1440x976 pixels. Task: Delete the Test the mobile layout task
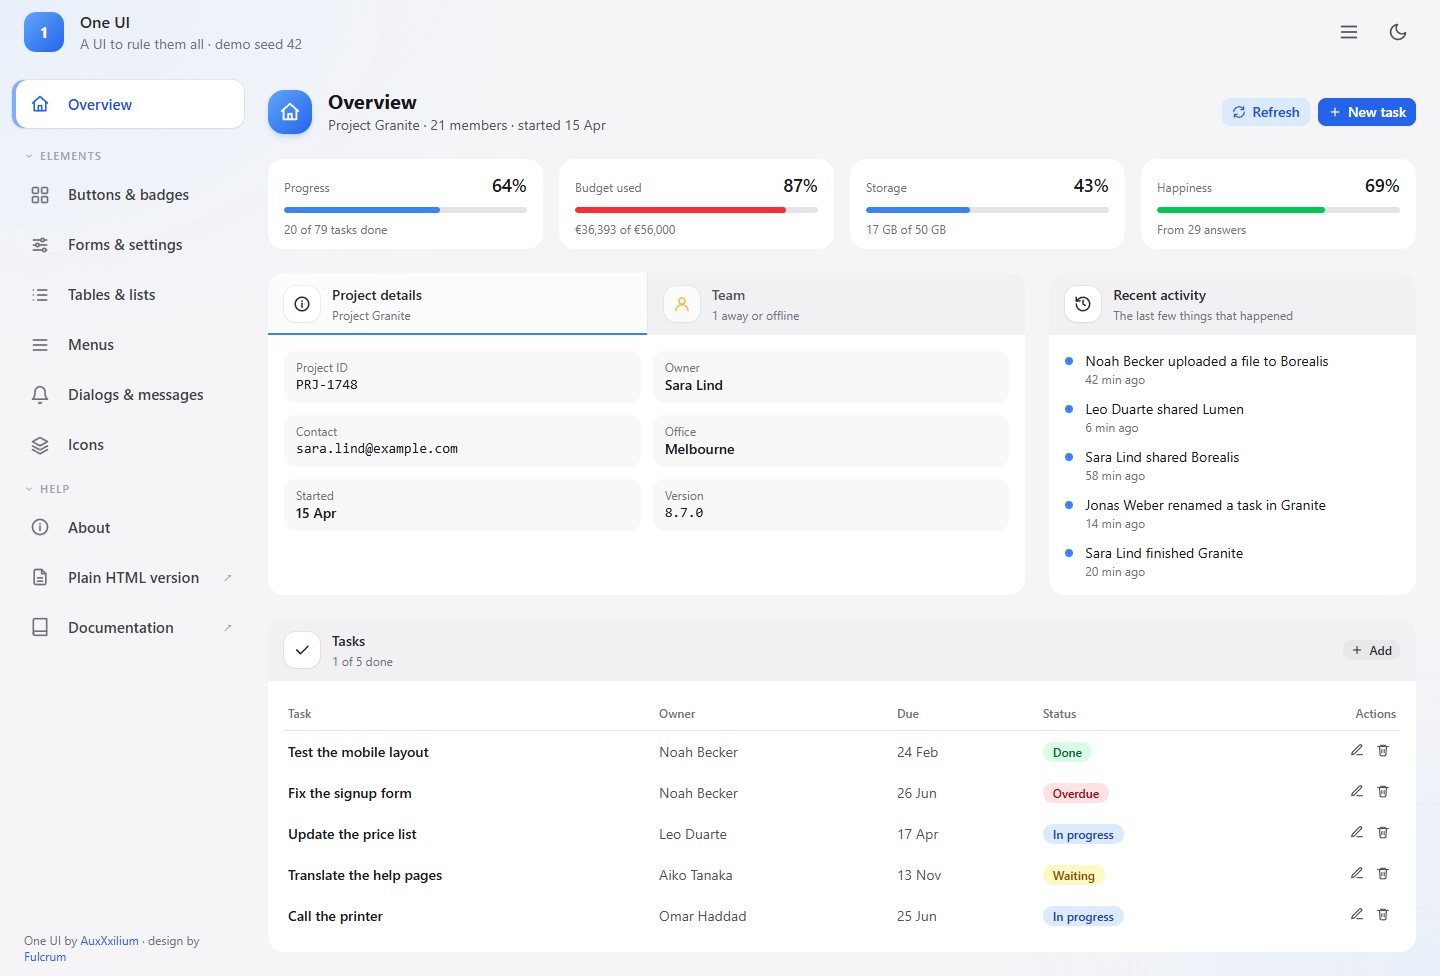pos(1383,751)
